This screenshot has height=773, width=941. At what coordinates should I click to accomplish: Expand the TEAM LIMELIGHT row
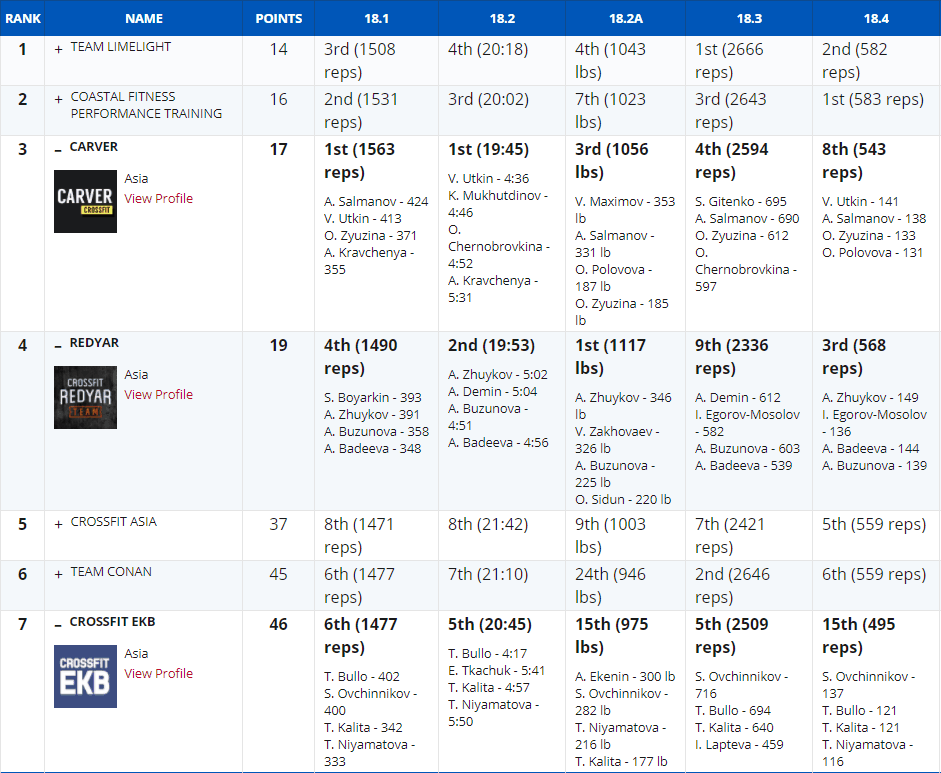click(x=58, y=49)
